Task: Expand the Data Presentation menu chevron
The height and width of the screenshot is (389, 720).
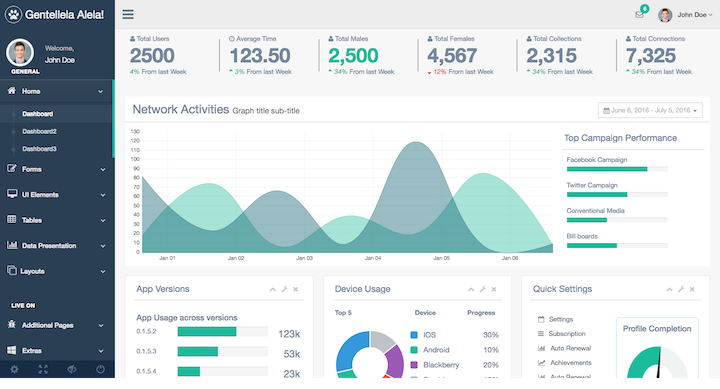Action: coord(103,246)
